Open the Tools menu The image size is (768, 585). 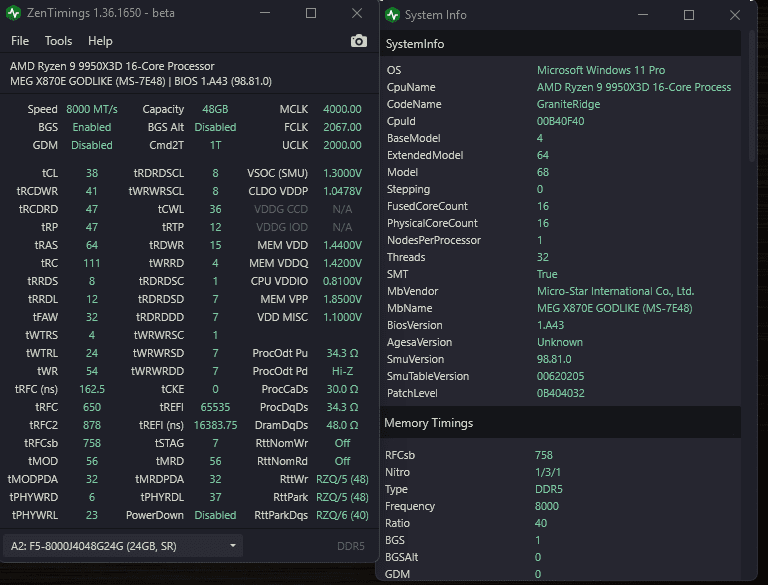(x=59, y=41)
